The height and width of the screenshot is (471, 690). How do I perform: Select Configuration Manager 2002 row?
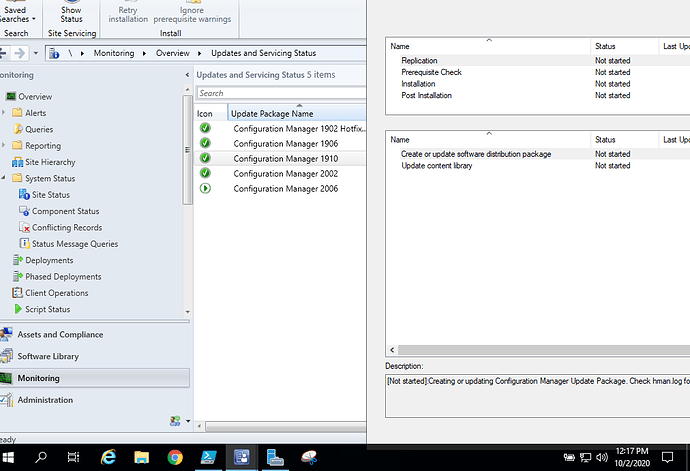pos(280,173)
